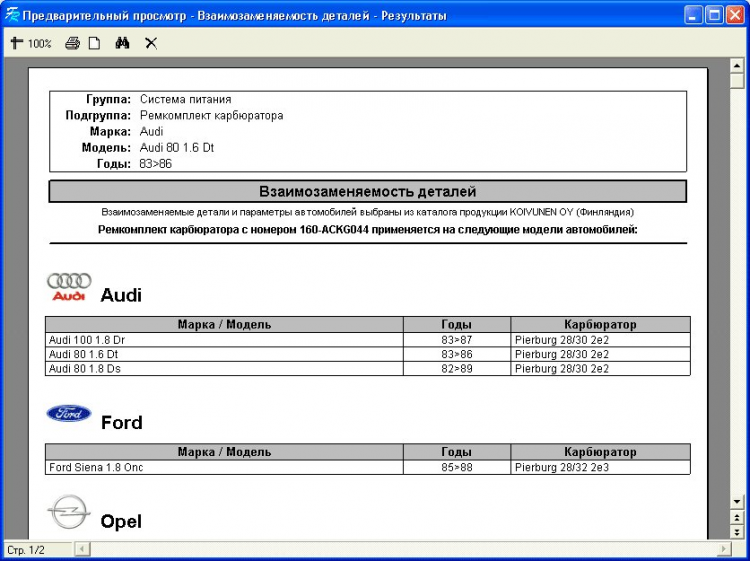
Task: Click the printer icon to print report
Action: pos(72,44)
